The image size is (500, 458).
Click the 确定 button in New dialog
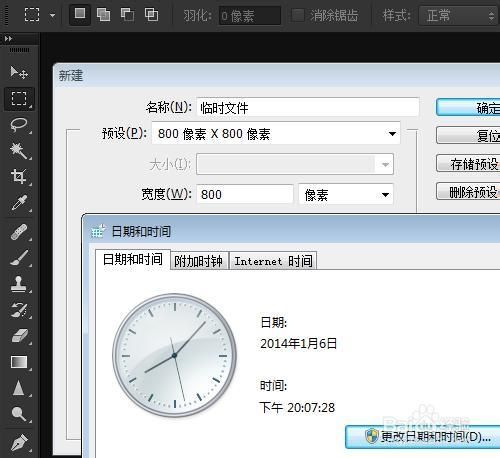click(468, 107)
